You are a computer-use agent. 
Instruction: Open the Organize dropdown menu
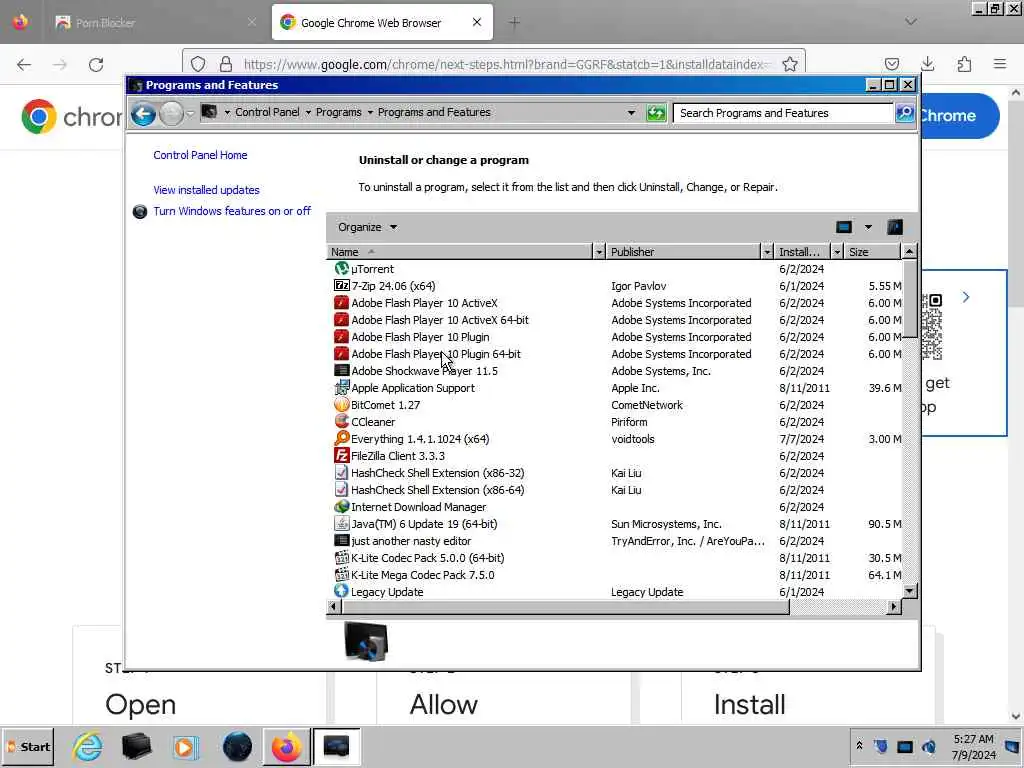click(367, 227)
